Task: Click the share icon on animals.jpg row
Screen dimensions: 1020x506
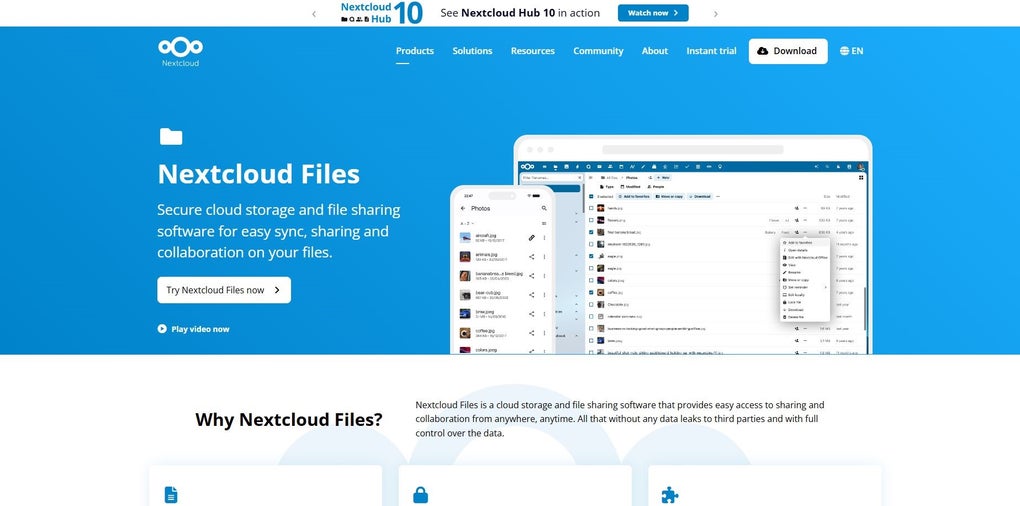Action: 531,257
